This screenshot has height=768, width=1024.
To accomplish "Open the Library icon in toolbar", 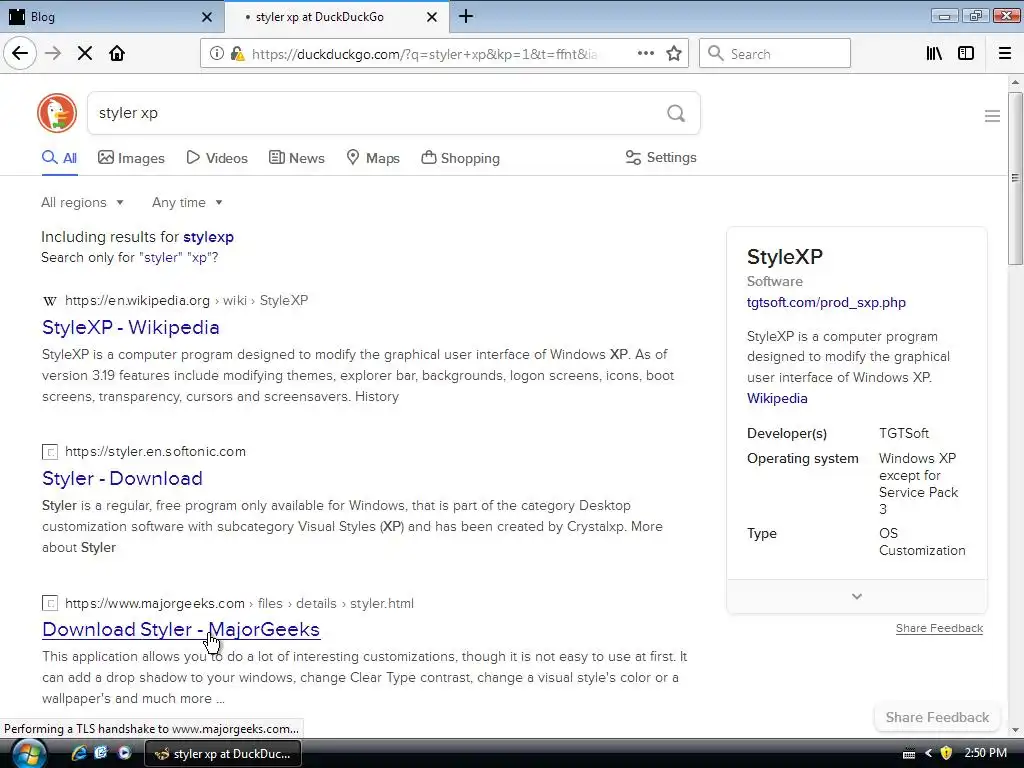I will [x=934, y=54].
